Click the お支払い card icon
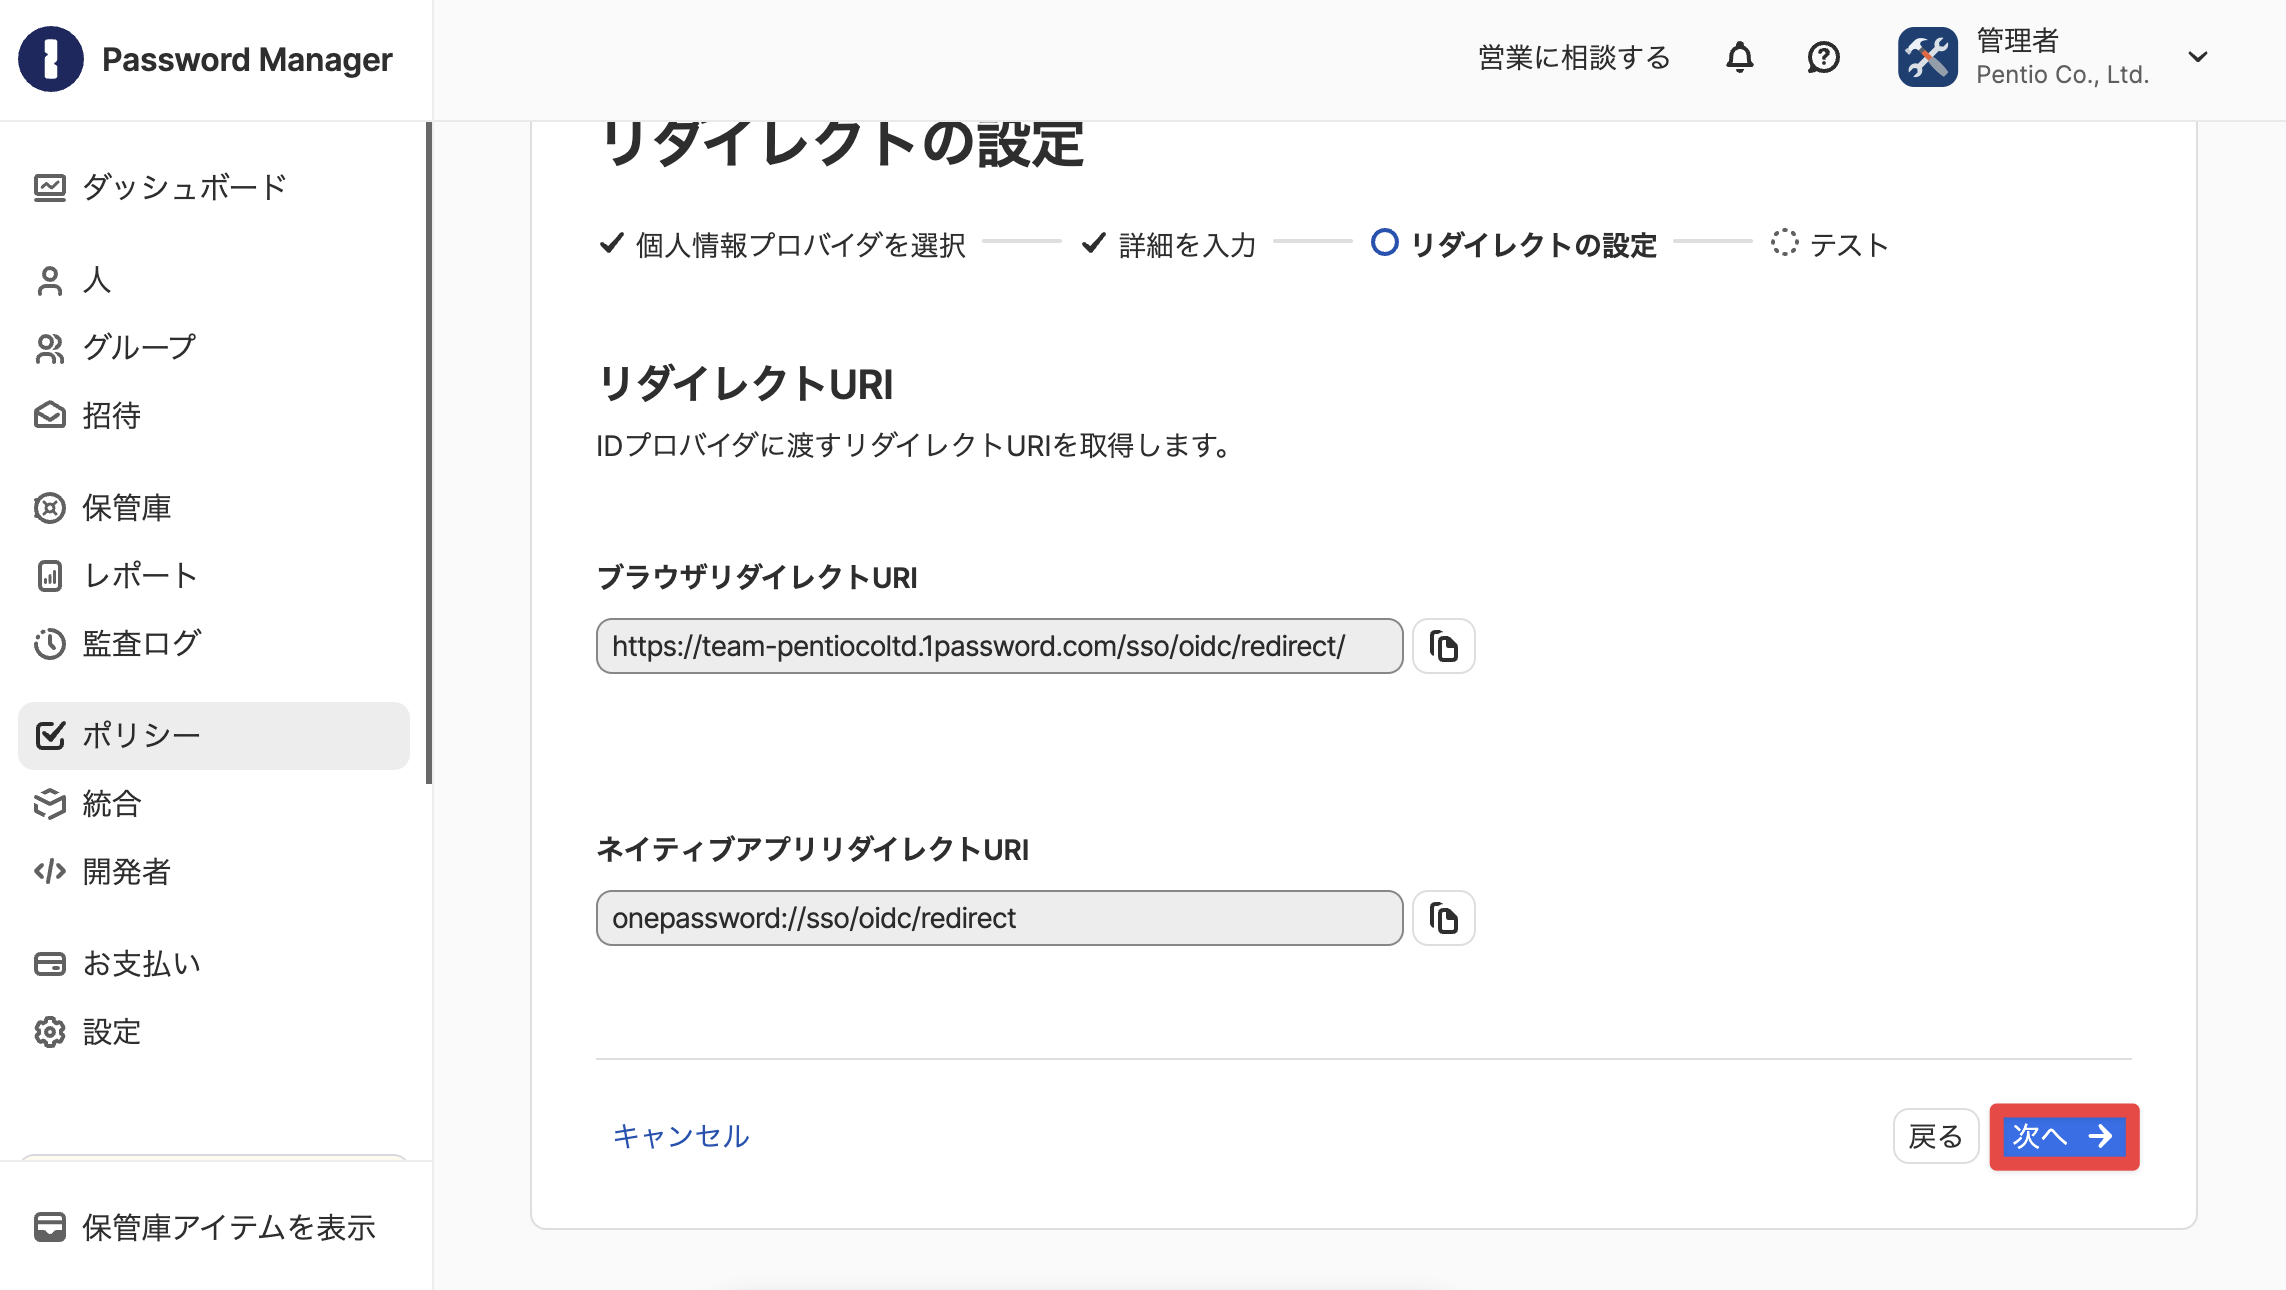Viewport: 2286px width, 1290px height. (50, 964)
